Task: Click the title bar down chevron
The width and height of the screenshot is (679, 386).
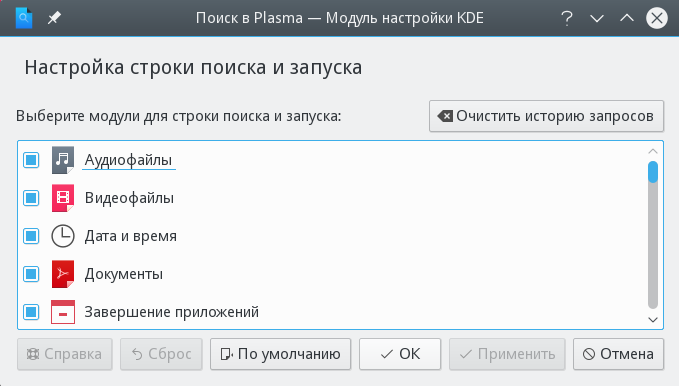Action: (x=597, y=18)
